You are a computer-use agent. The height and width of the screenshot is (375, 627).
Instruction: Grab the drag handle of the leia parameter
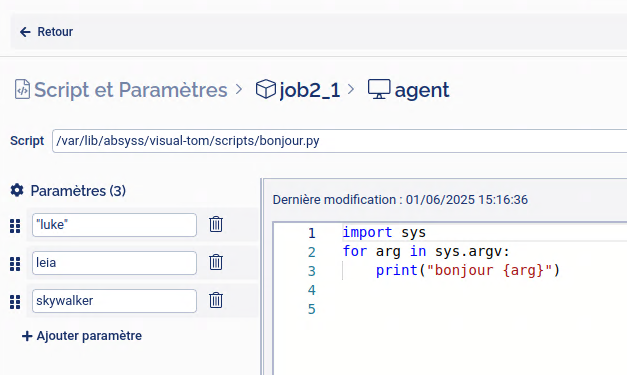(x=15, y=264)
